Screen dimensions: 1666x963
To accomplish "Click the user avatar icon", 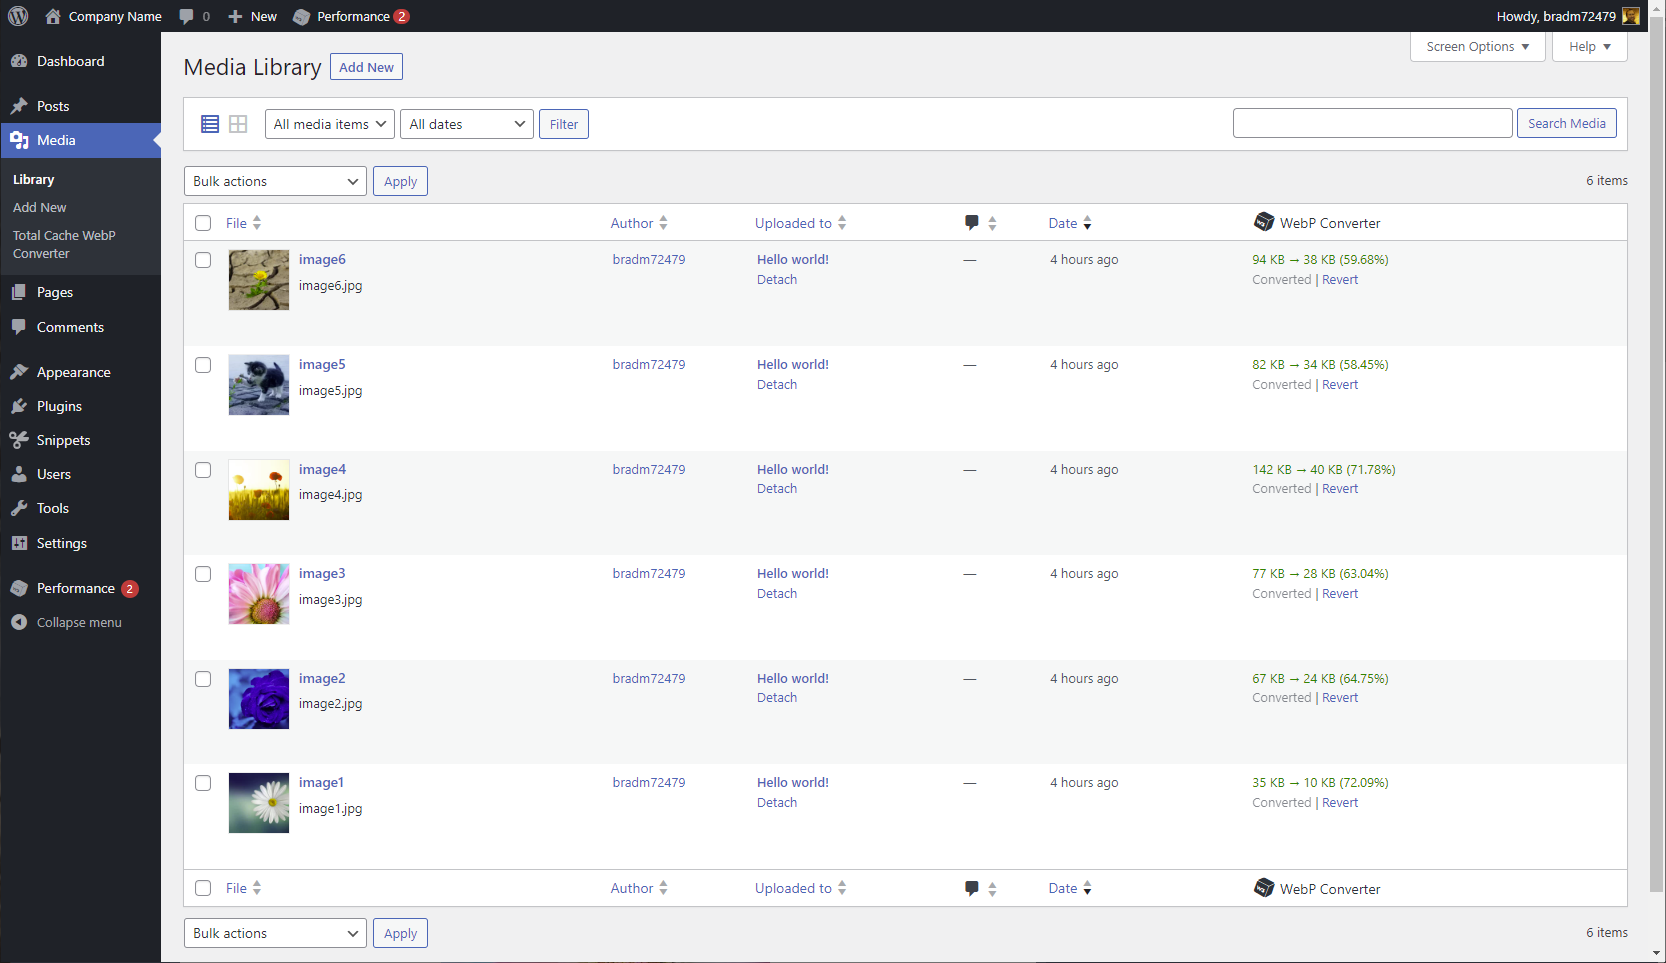I will click(x=1631, y=16).
